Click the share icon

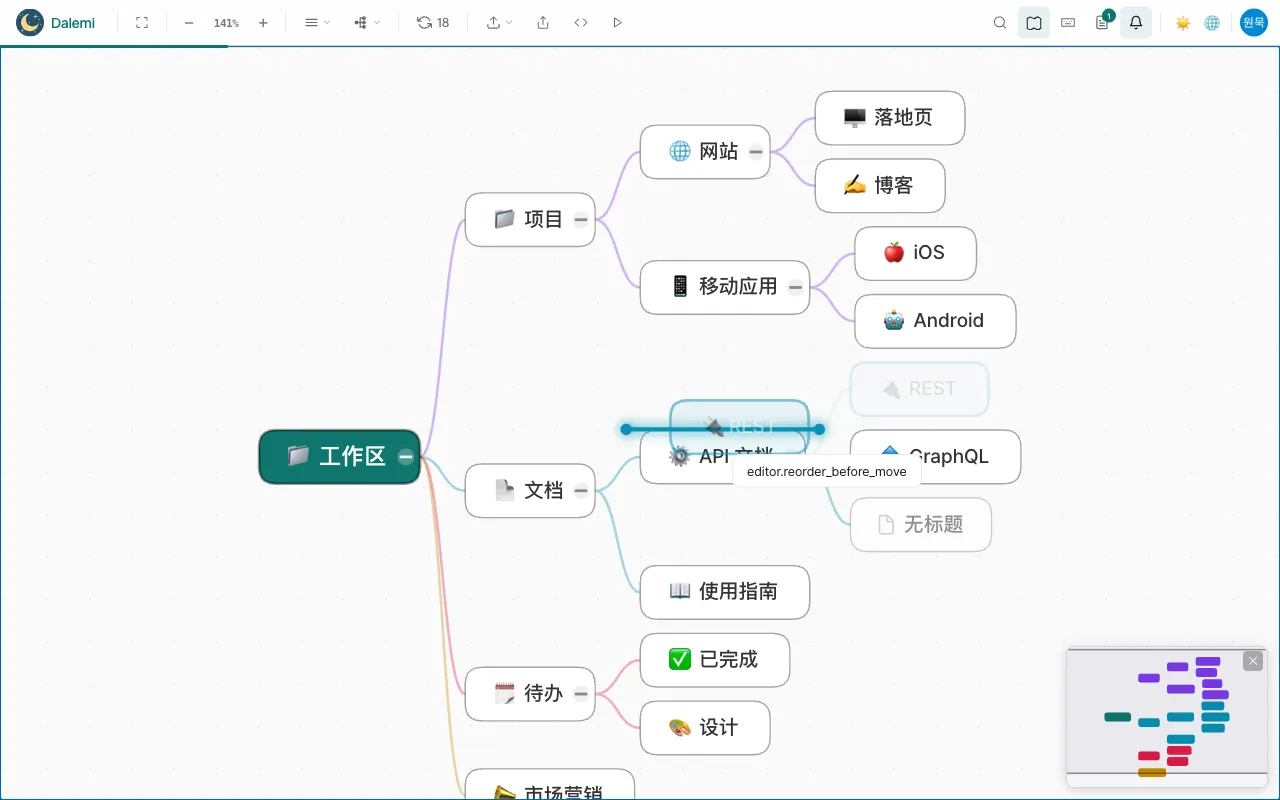pyautogui.click(x=543, y=22)
